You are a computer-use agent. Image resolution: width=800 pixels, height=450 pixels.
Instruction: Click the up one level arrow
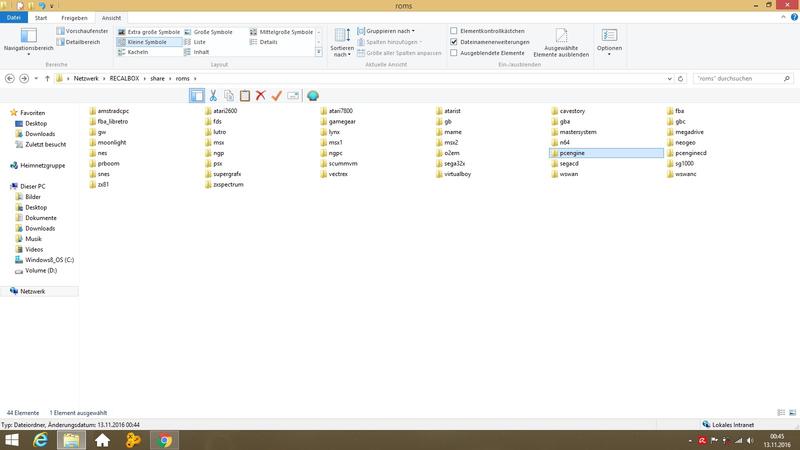click(47, 79)
